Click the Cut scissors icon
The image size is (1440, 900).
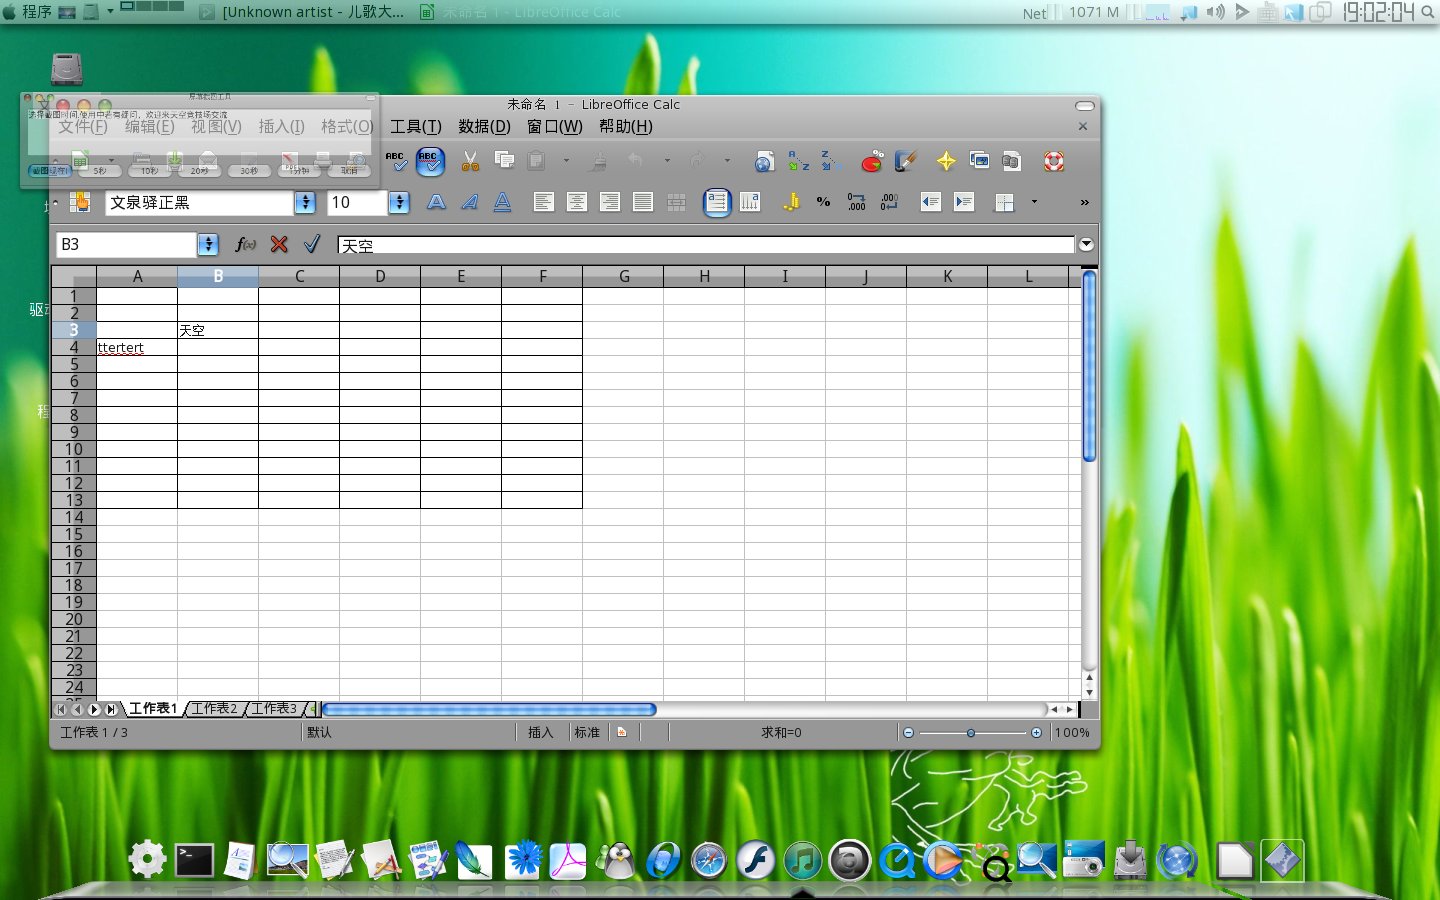click(x=470, y=161)
